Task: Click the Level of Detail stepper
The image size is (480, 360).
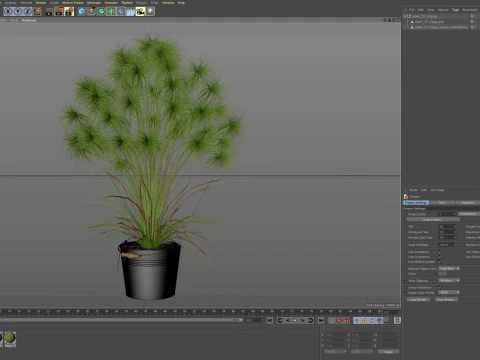Action: pos(455,245)
